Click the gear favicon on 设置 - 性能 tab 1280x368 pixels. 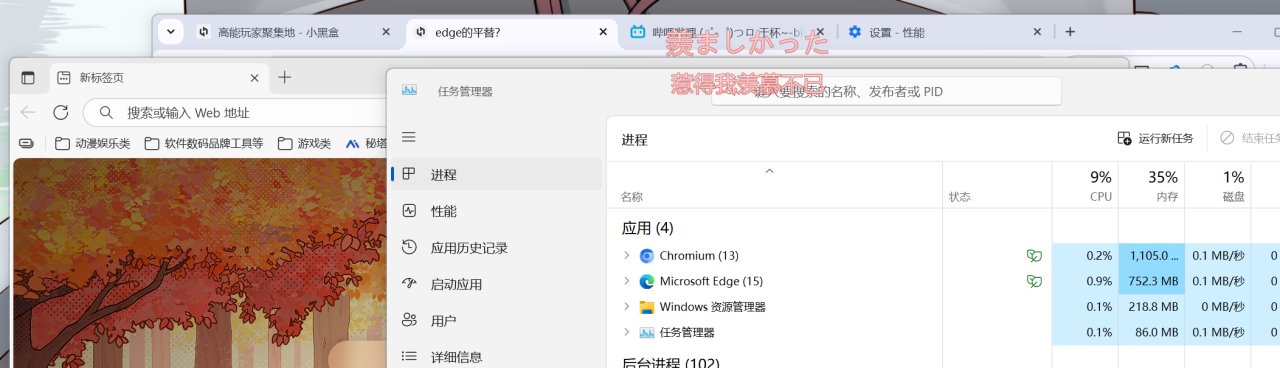pyautogui.click(x=854, y=32)
